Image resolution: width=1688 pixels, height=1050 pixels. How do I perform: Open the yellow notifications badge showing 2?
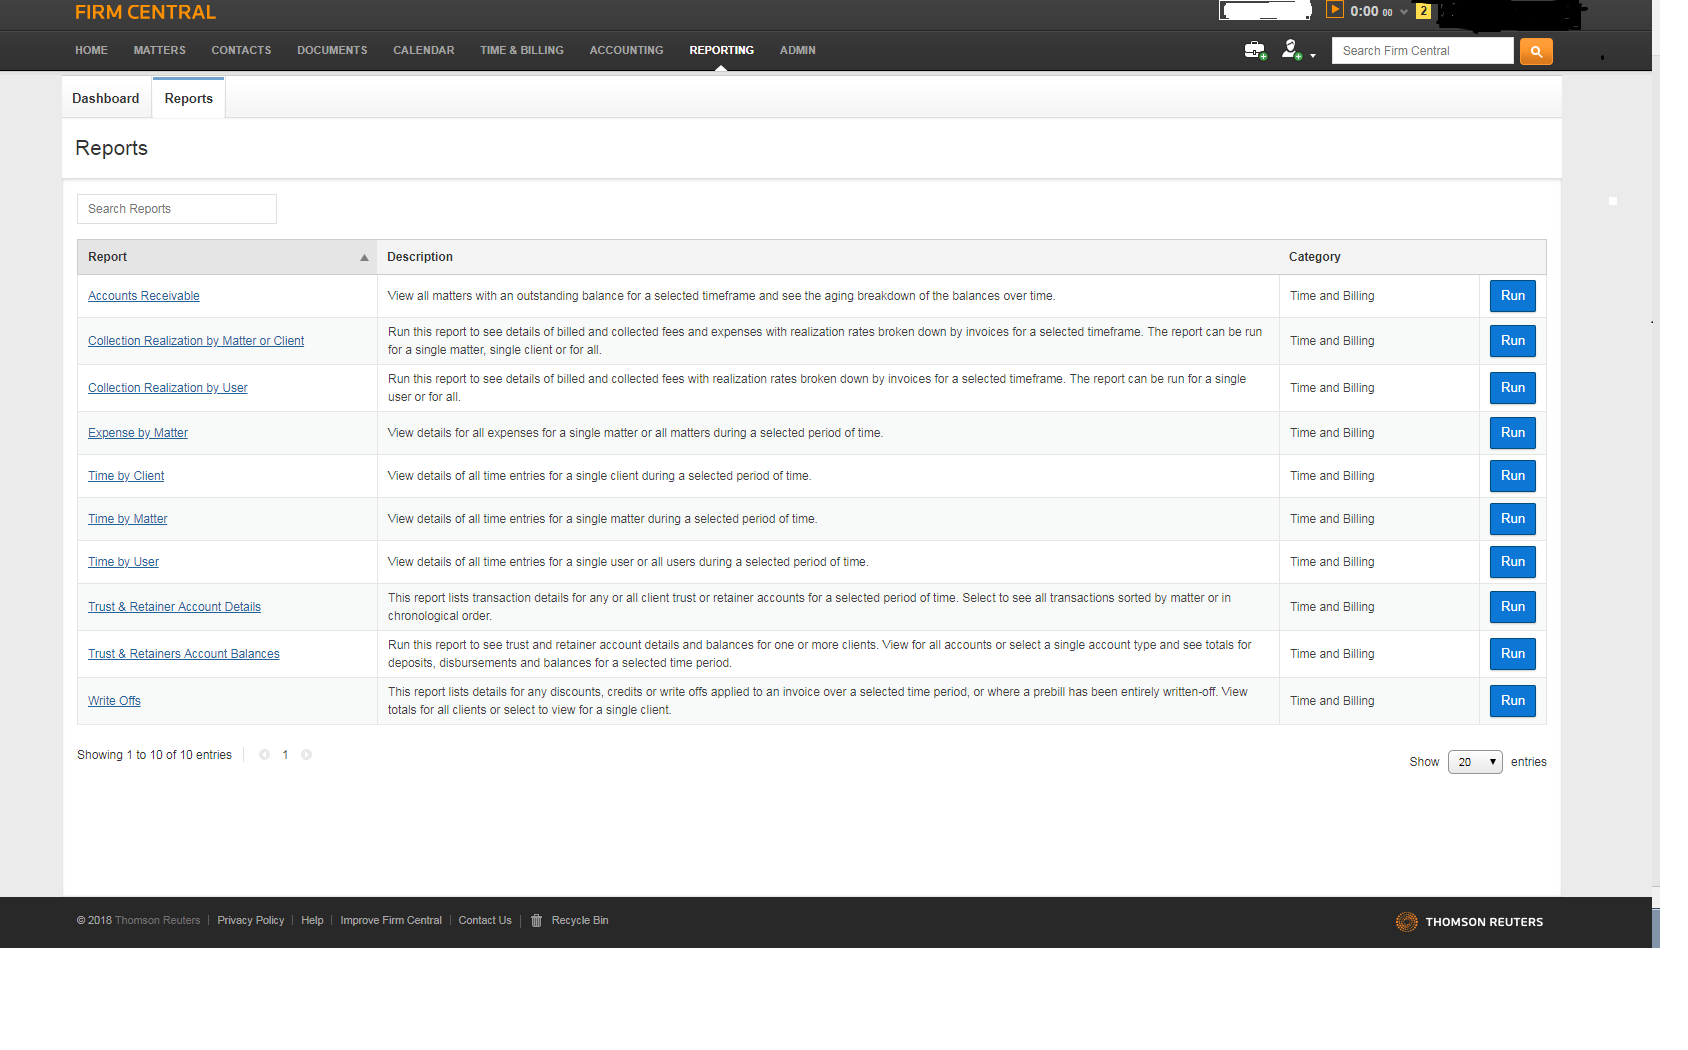tap(1423, 11)
